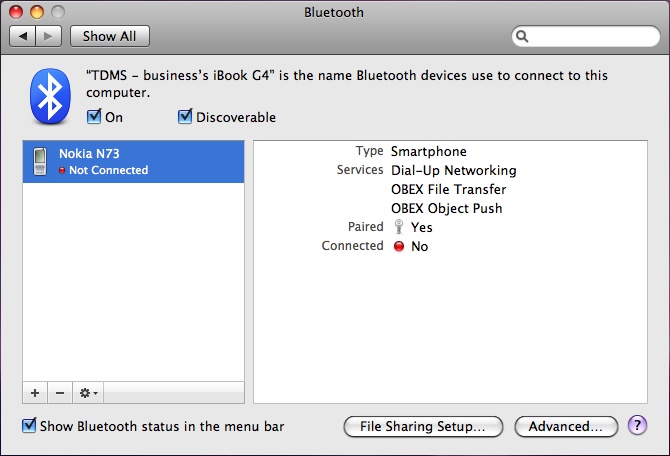The width and height of the screenshot is (670, 456).
Task: Click the Smartphone type value
Action: point(429,151)
